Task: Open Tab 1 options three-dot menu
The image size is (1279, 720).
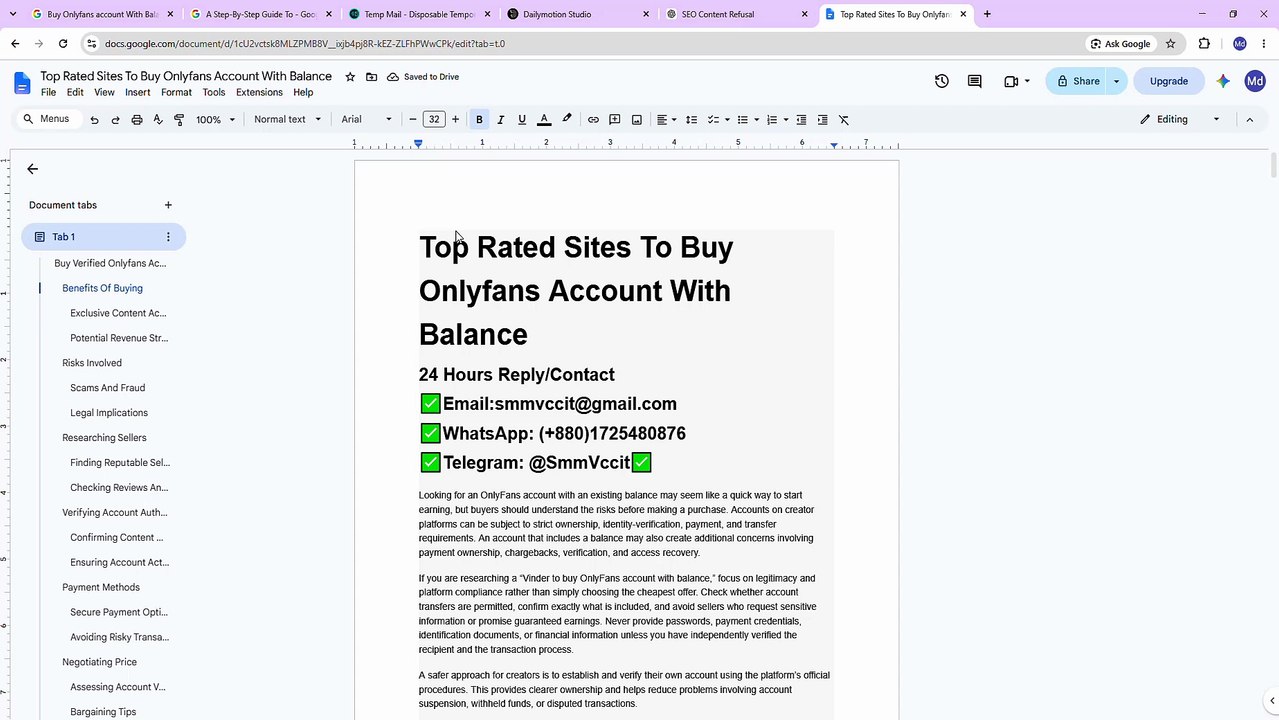Action: pos(168,237)
